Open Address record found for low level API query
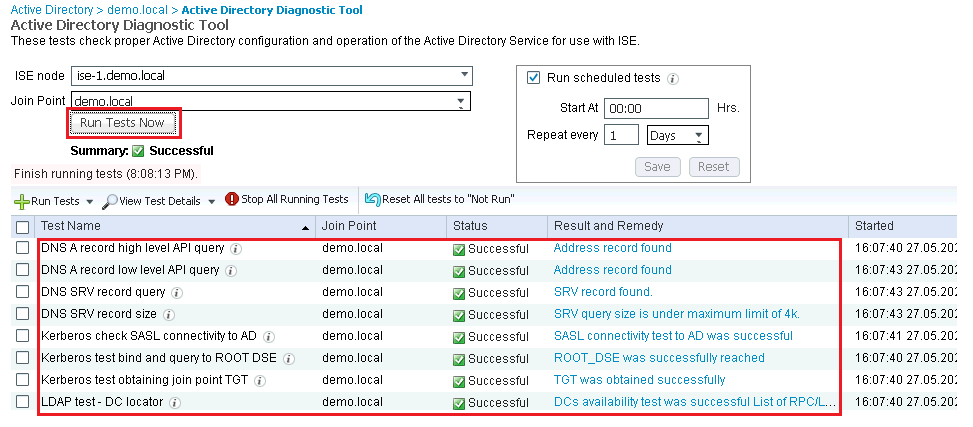 point(612,270)
